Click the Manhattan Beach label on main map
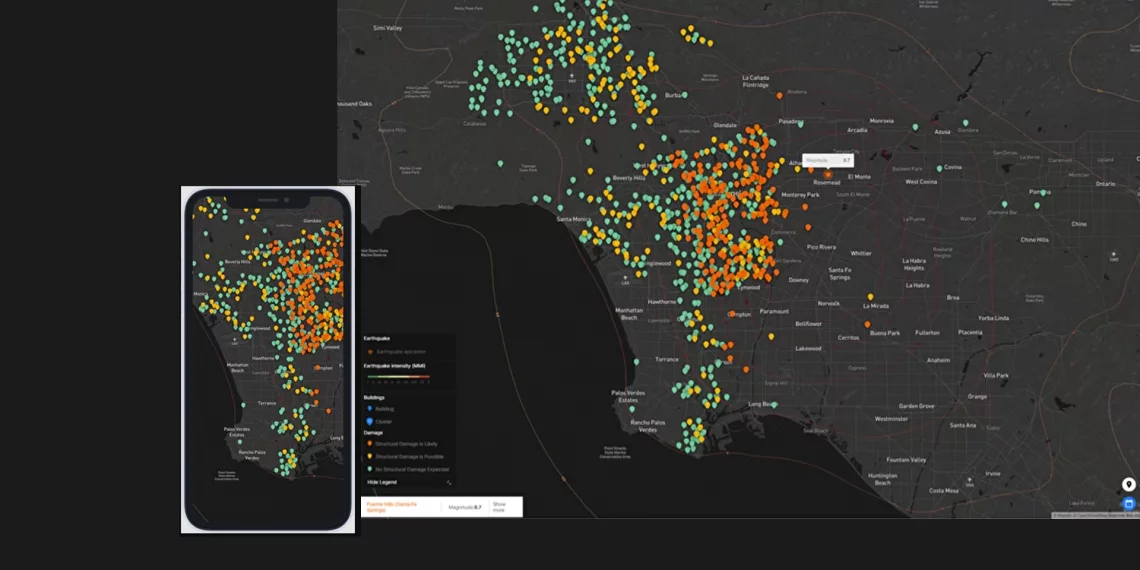Image resolution: width=1140 pixels, height=570 pixels. coord(630,314)
